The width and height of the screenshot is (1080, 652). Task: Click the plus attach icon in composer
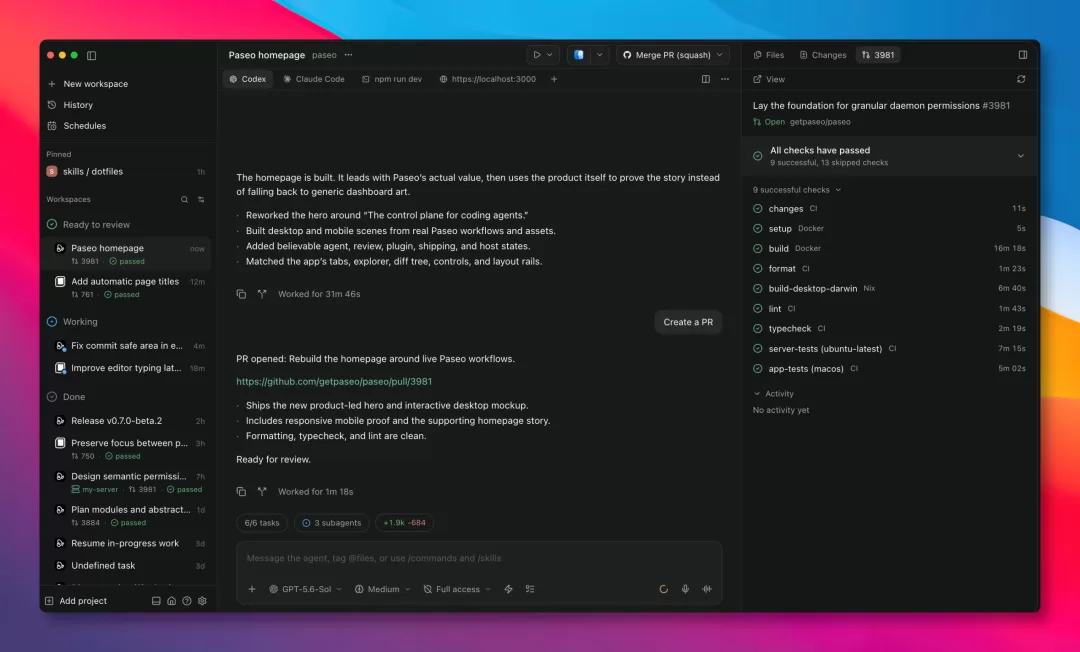(x=252, y=589)
